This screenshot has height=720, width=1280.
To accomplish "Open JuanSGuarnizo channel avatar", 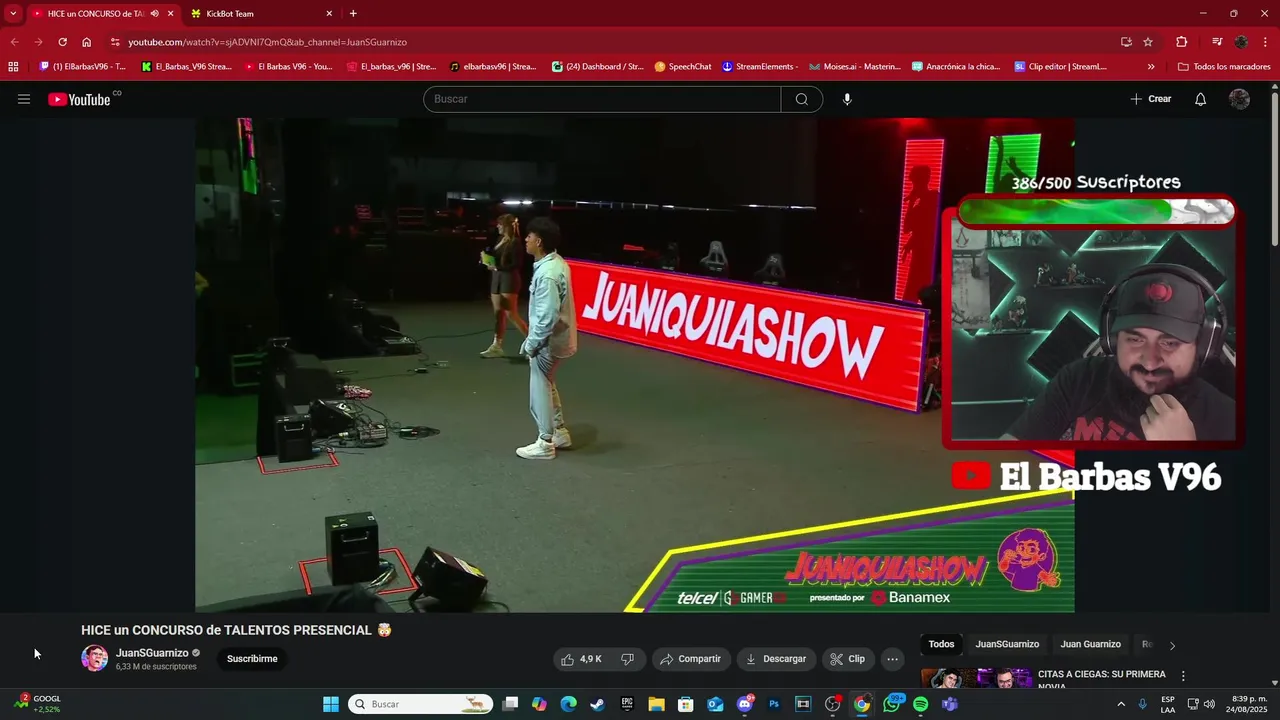I will point(95,658).
